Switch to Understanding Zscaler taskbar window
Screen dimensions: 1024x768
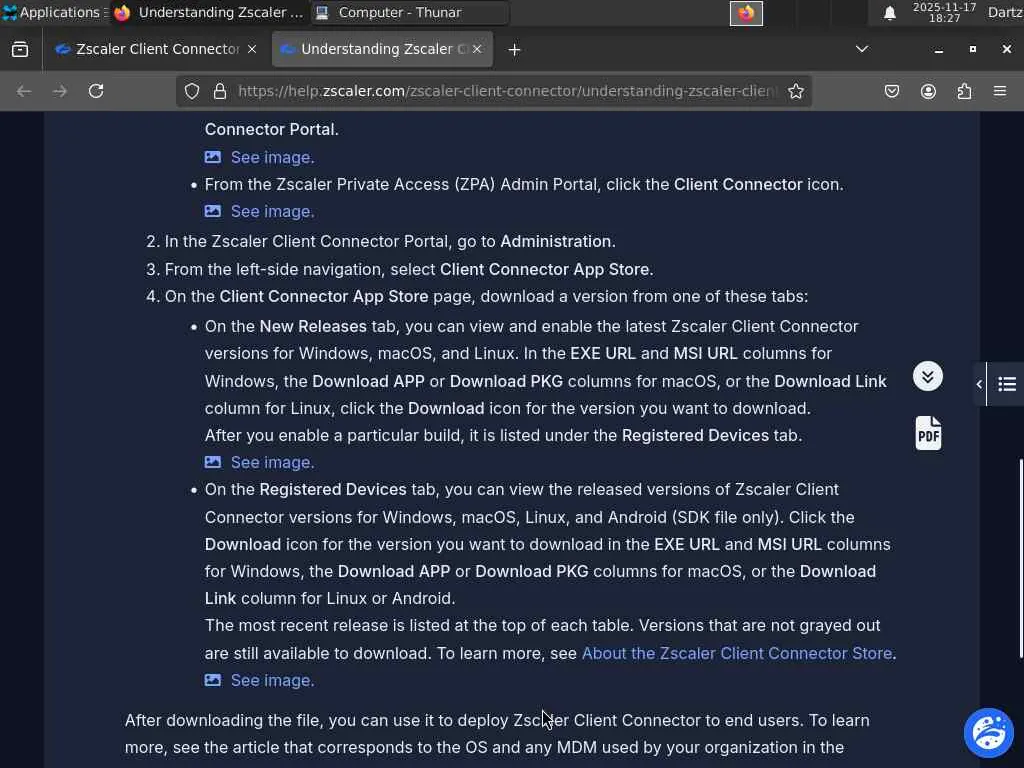click(x=209, y=12)
